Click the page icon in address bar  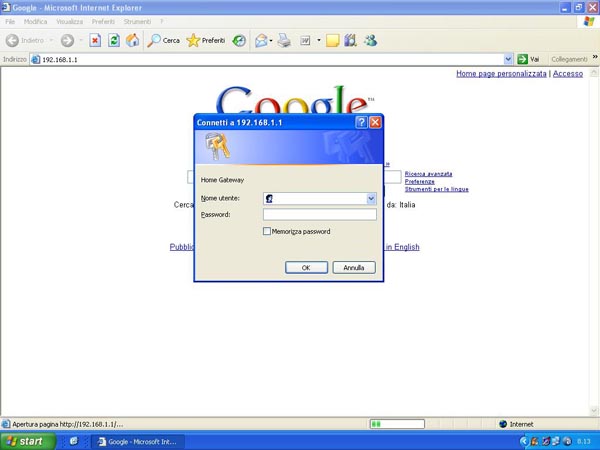click(x=36, y=59)
